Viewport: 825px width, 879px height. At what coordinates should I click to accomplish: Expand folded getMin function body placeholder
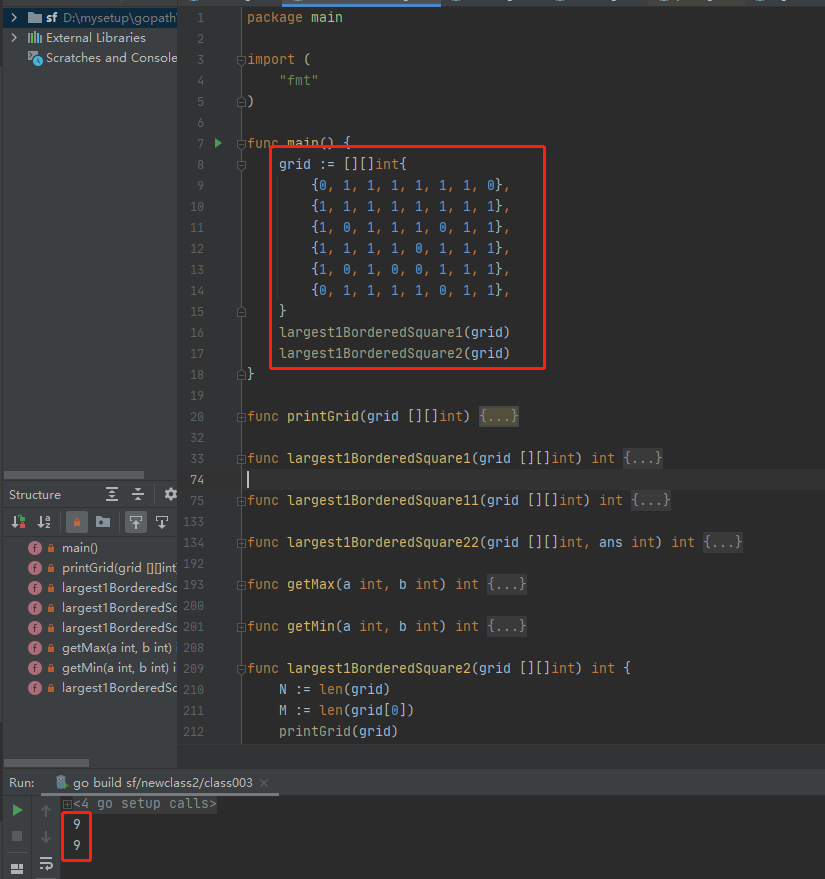(507, 626)
